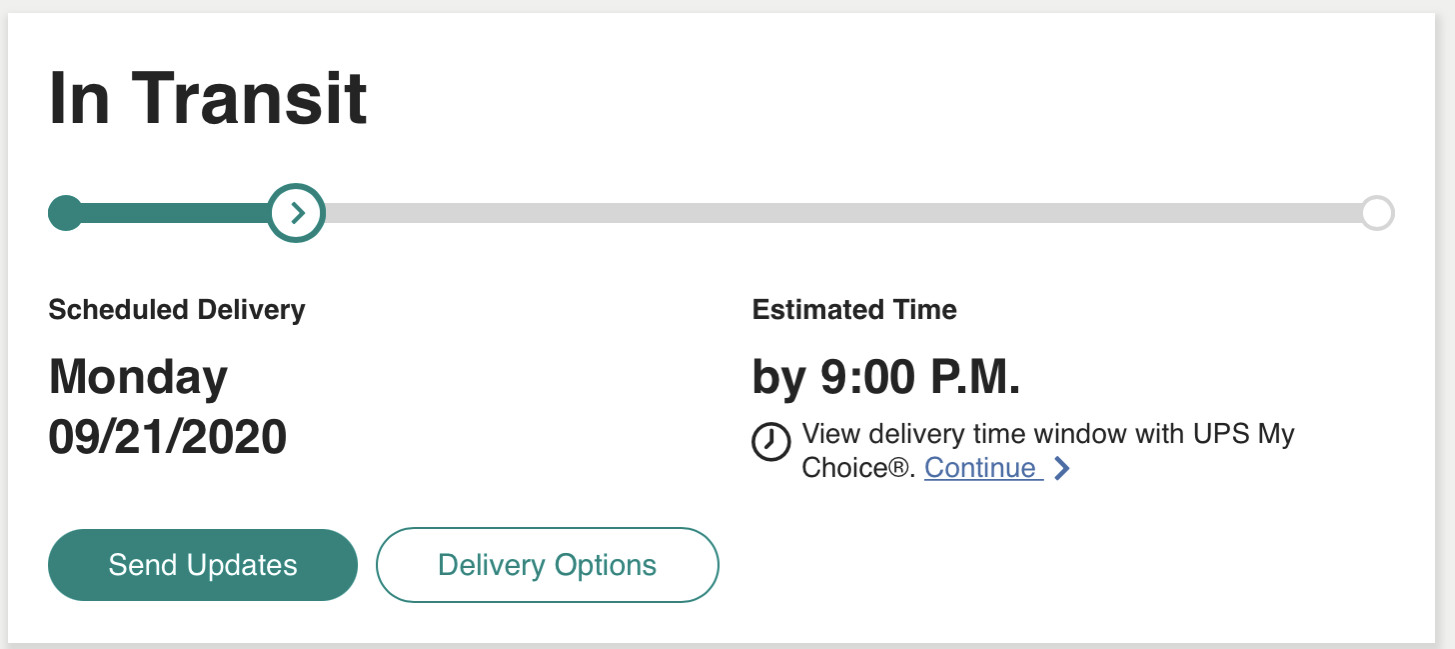Select the Estimated Time label

pos(854,310)
